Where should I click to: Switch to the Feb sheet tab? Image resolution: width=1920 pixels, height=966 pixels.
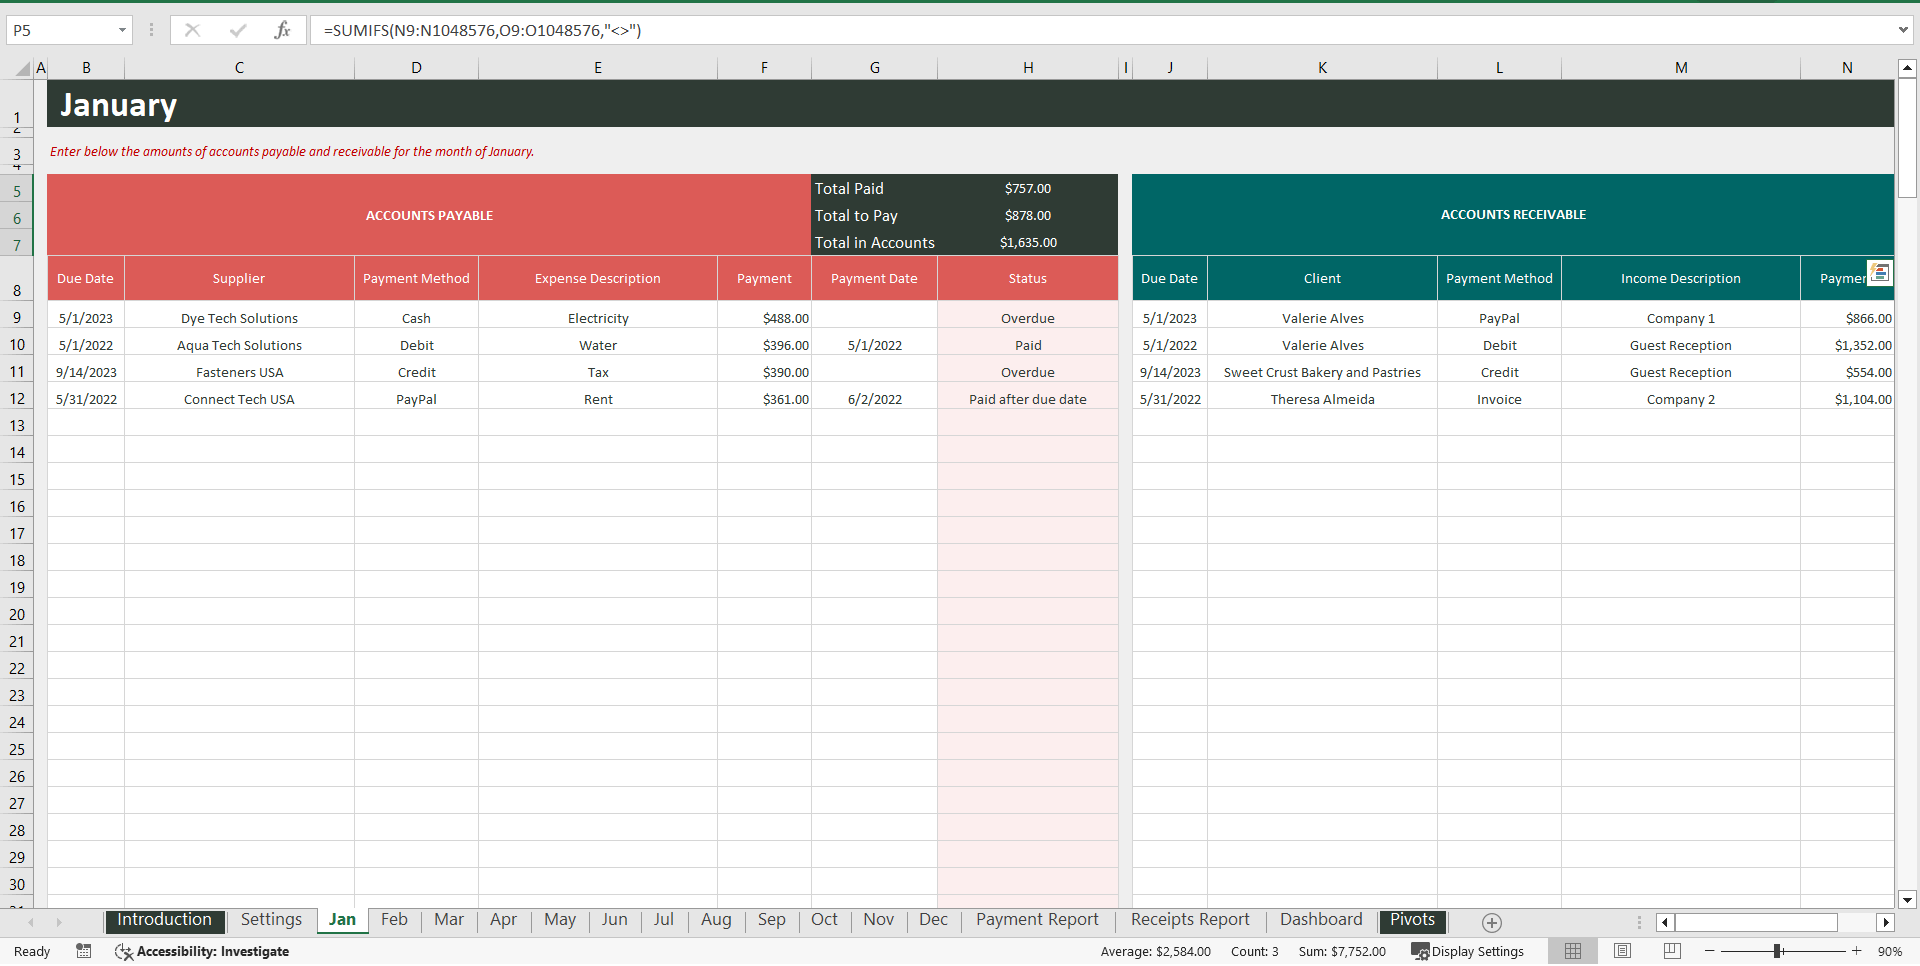(x=394, y=920)
